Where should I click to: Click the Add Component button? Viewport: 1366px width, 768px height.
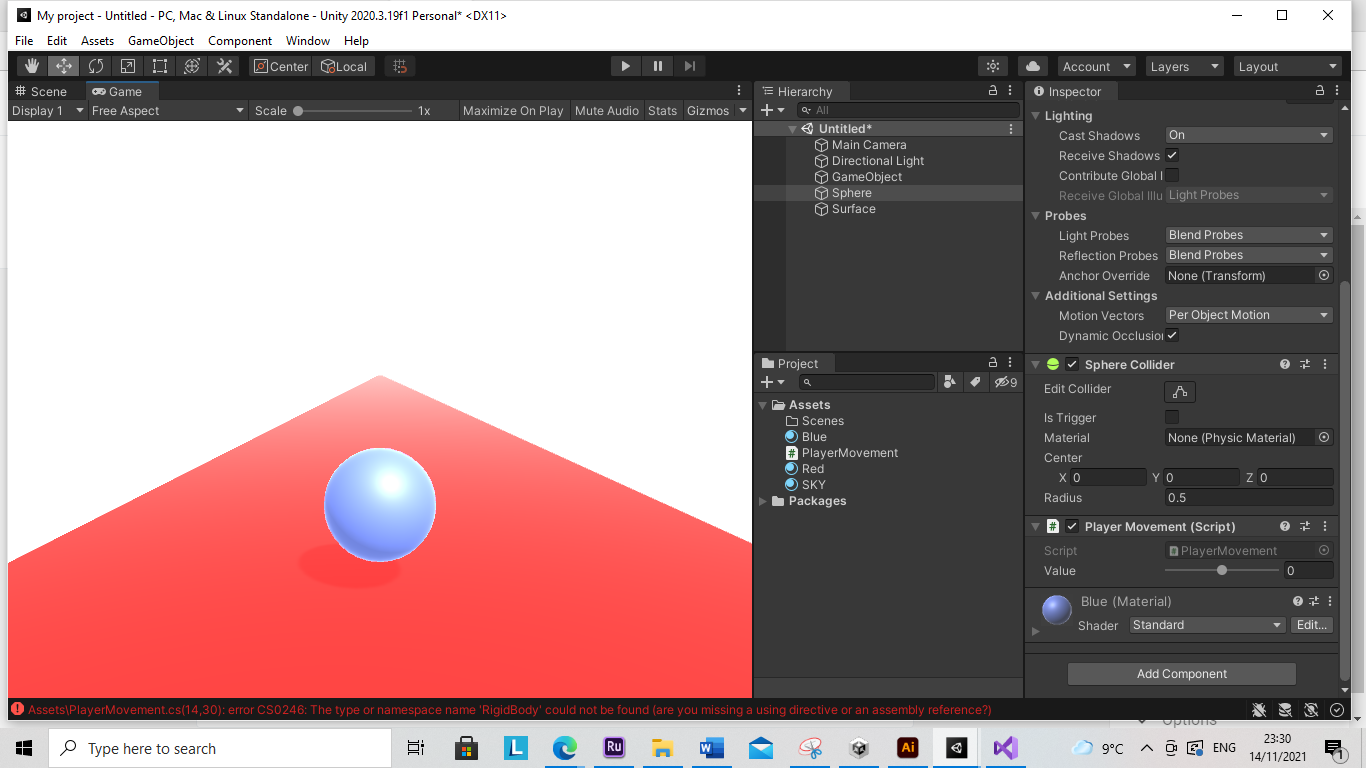click(1182, 673)
